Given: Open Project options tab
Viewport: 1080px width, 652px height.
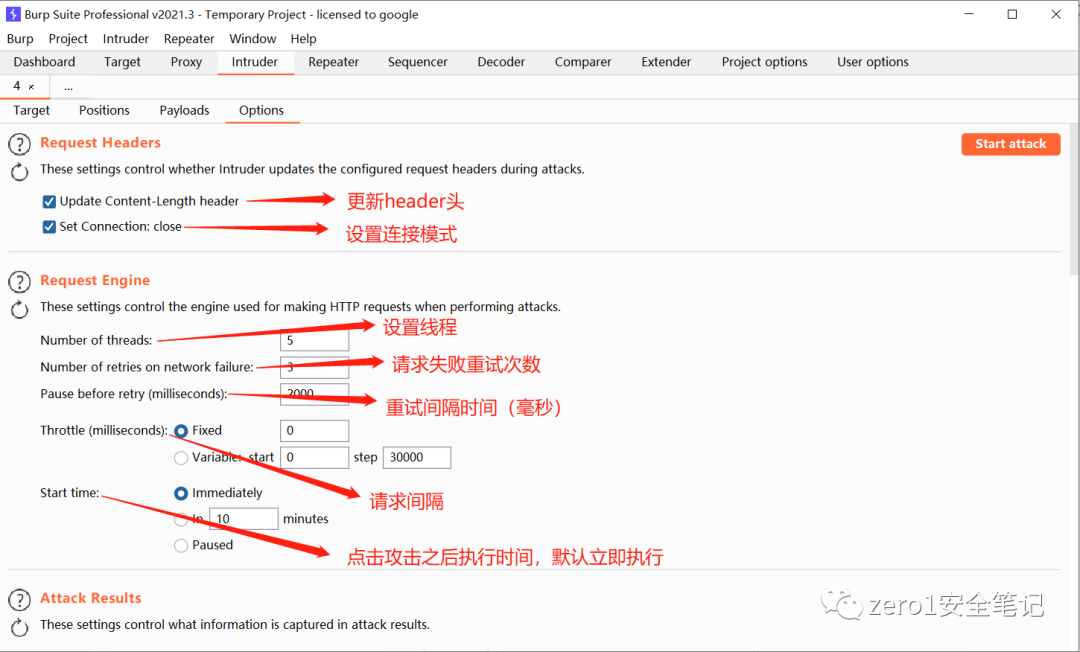Looking at the screenshot, I should point(765,62).
